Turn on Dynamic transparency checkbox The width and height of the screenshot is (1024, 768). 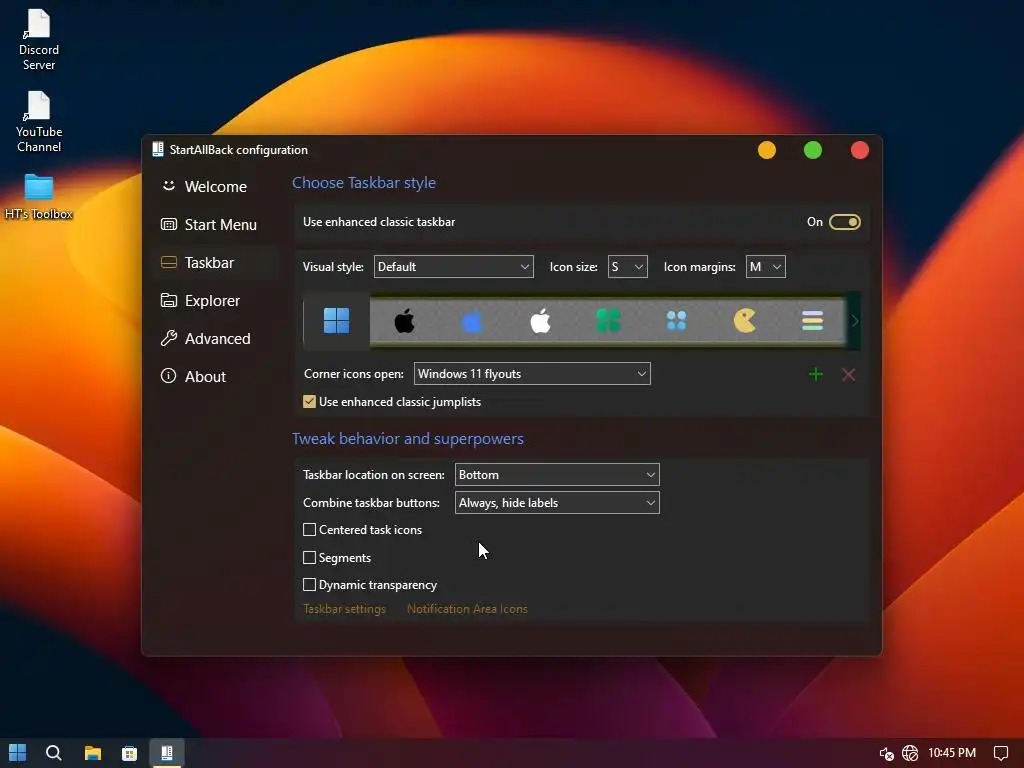tap(310, 584)
